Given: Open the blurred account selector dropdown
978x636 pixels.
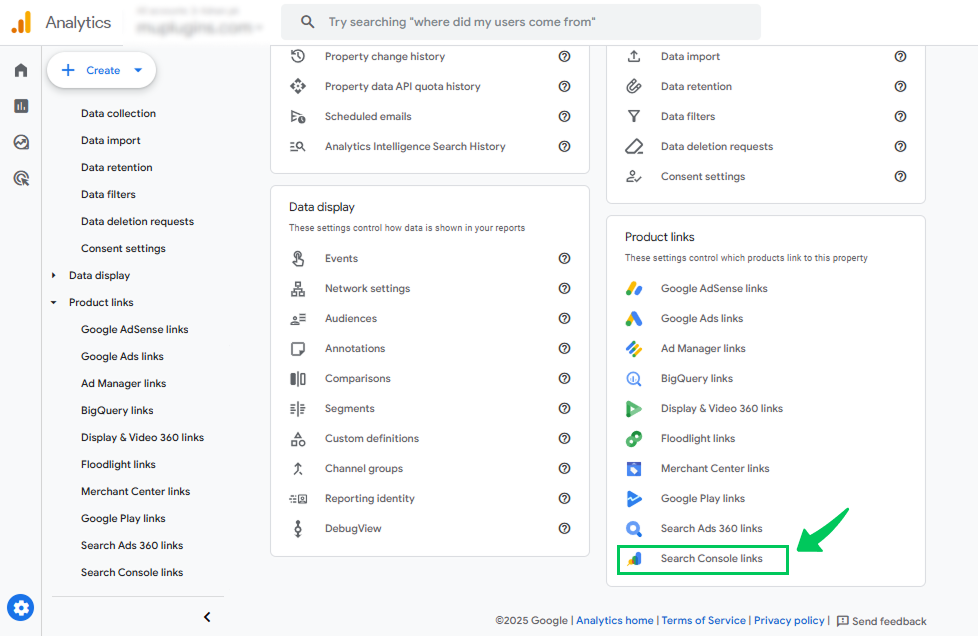Looking at the screenshot, I should 200,22.
